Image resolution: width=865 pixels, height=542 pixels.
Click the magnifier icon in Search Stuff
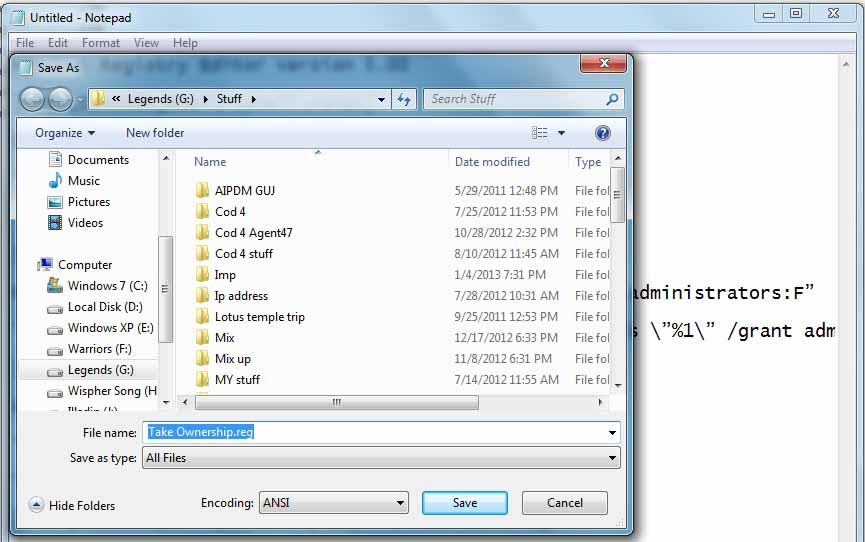tap(612, 99)
